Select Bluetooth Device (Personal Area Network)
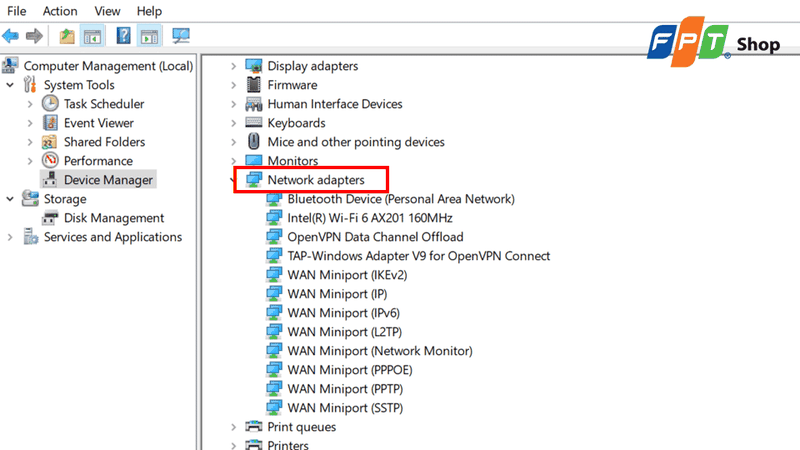The image size is (800, 450). point(401,199)
